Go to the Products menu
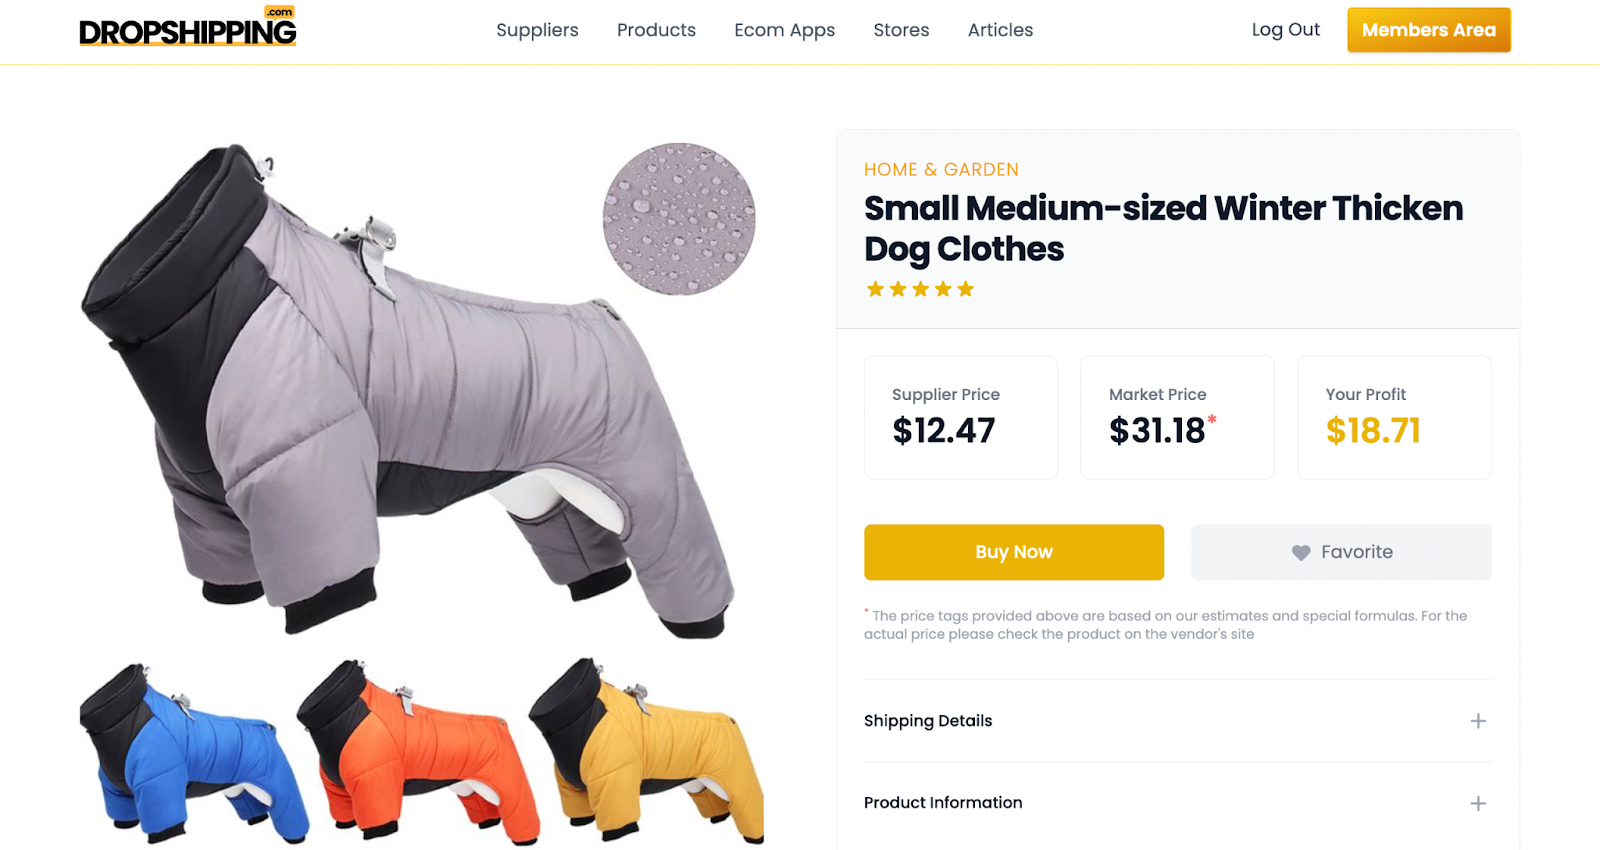Viewport: 1600px width, 850px height. point(656,30)
